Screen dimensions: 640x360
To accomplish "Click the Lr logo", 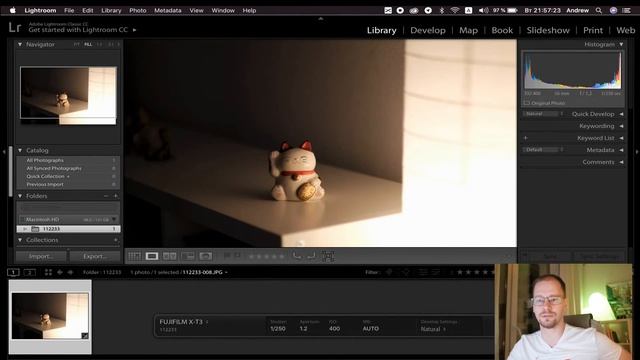I will 15,27.
